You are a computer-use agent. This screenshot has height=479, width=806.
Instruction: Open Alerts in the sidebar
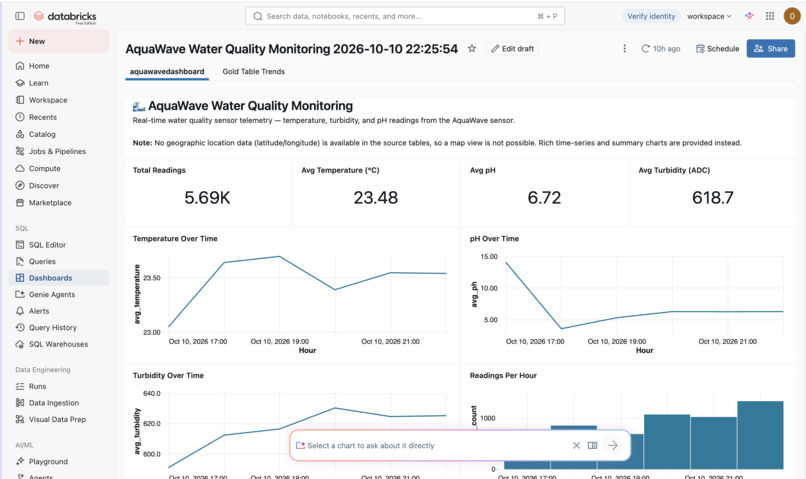[59, 311]
